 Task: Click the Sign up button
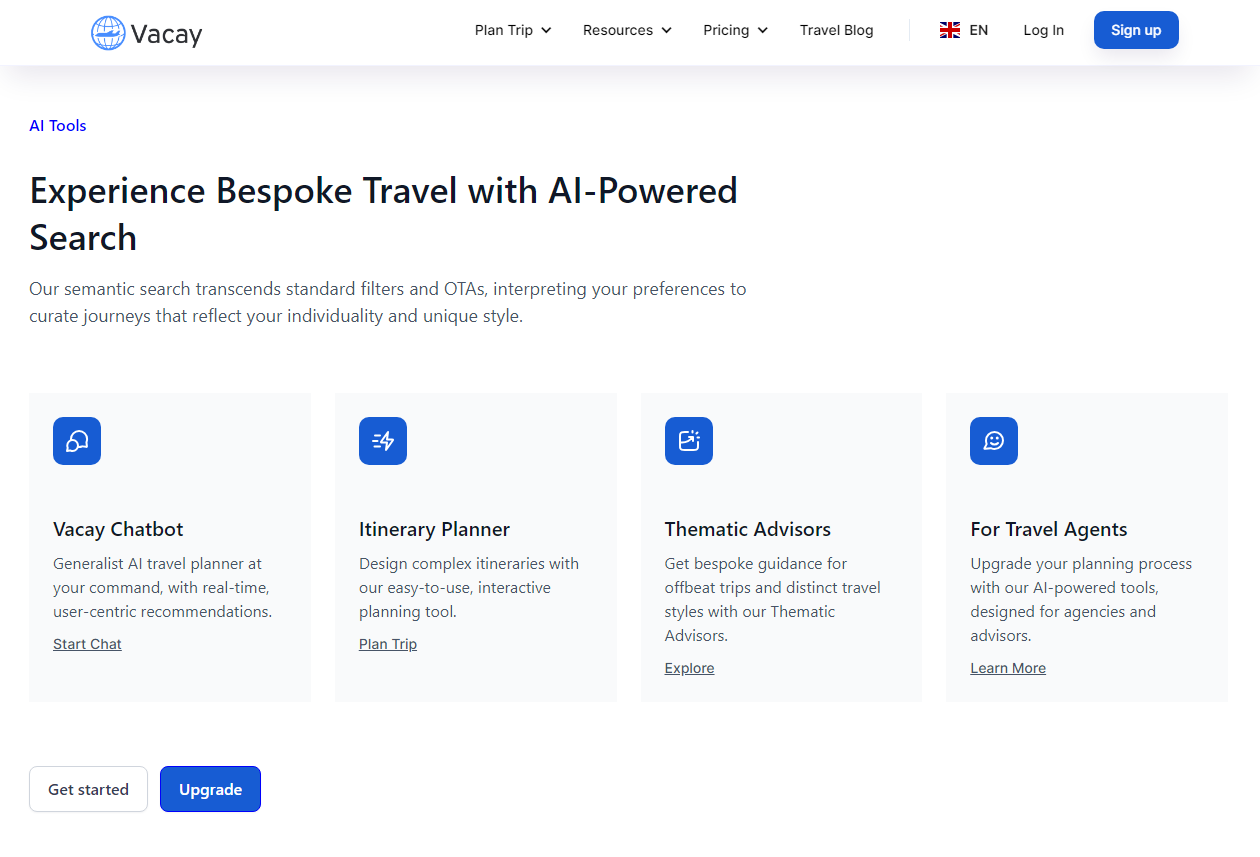[1136, 30]
